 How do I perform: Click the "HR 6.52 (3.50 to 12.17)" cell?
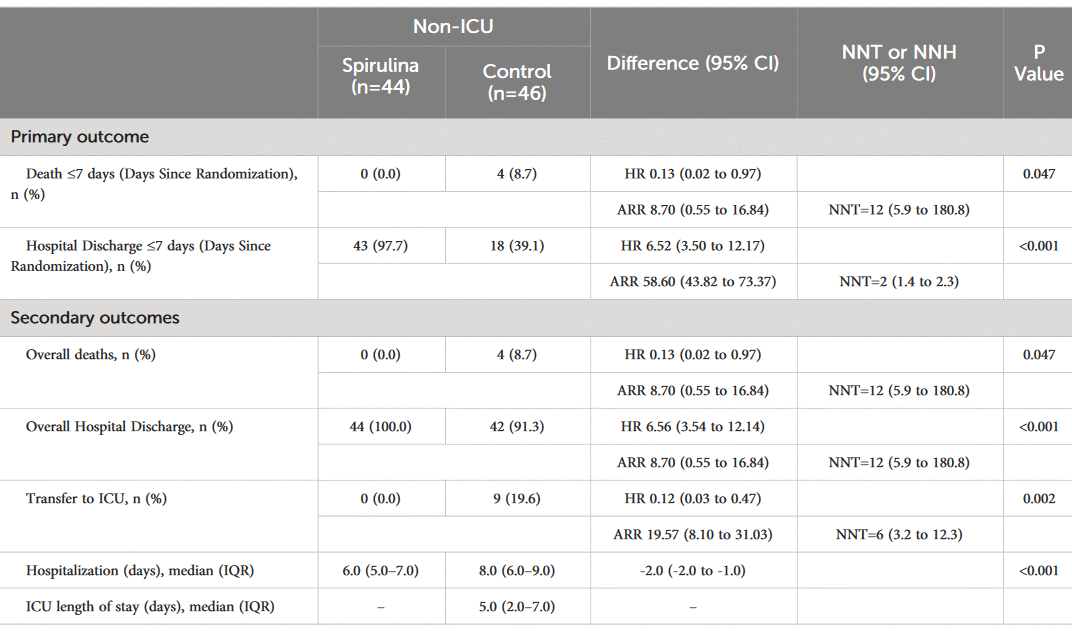pyautogui.click(x=693, y=246)
